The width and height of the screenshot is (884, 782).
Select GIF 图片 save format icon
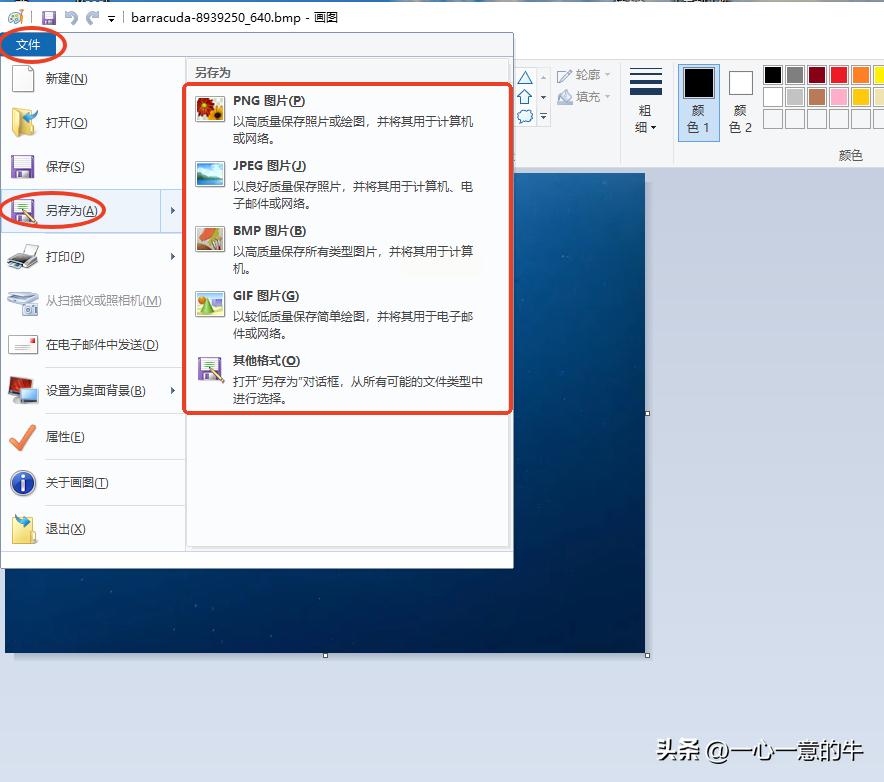[x=210, y=302]
